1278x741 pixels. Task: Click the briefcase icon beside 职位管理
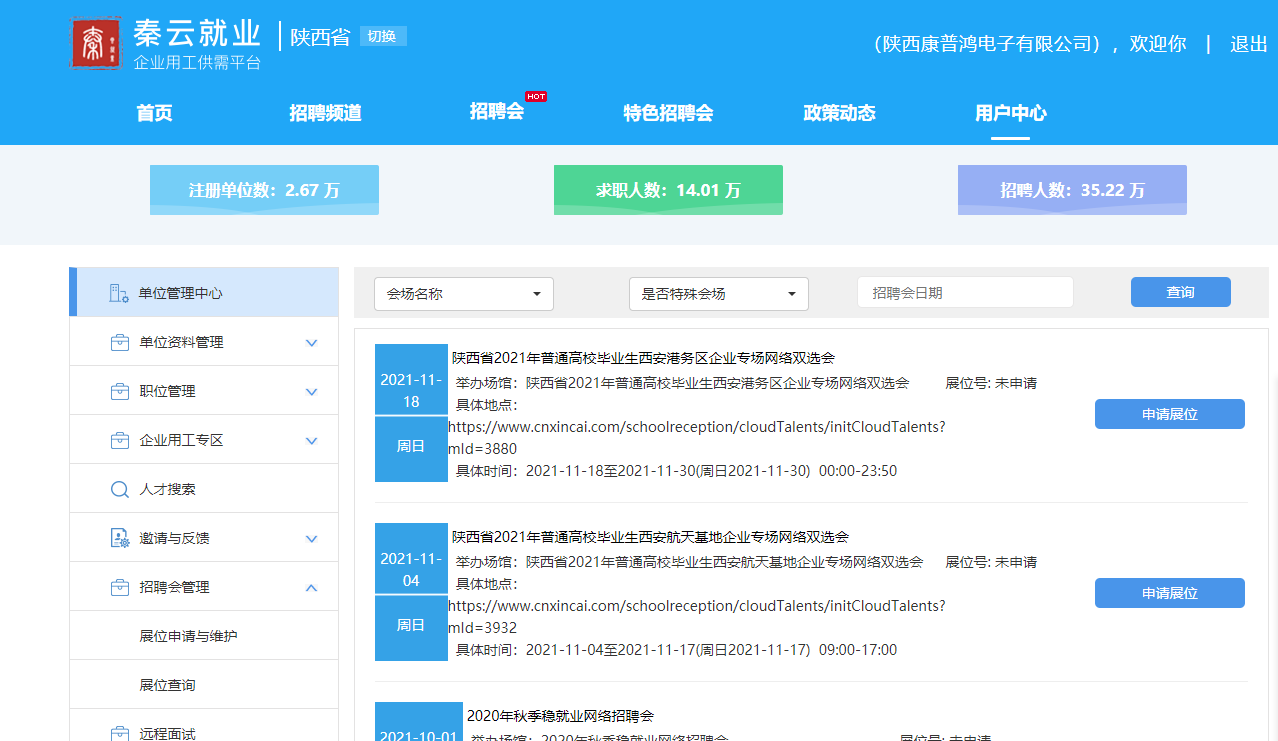[x=120, y=391]
